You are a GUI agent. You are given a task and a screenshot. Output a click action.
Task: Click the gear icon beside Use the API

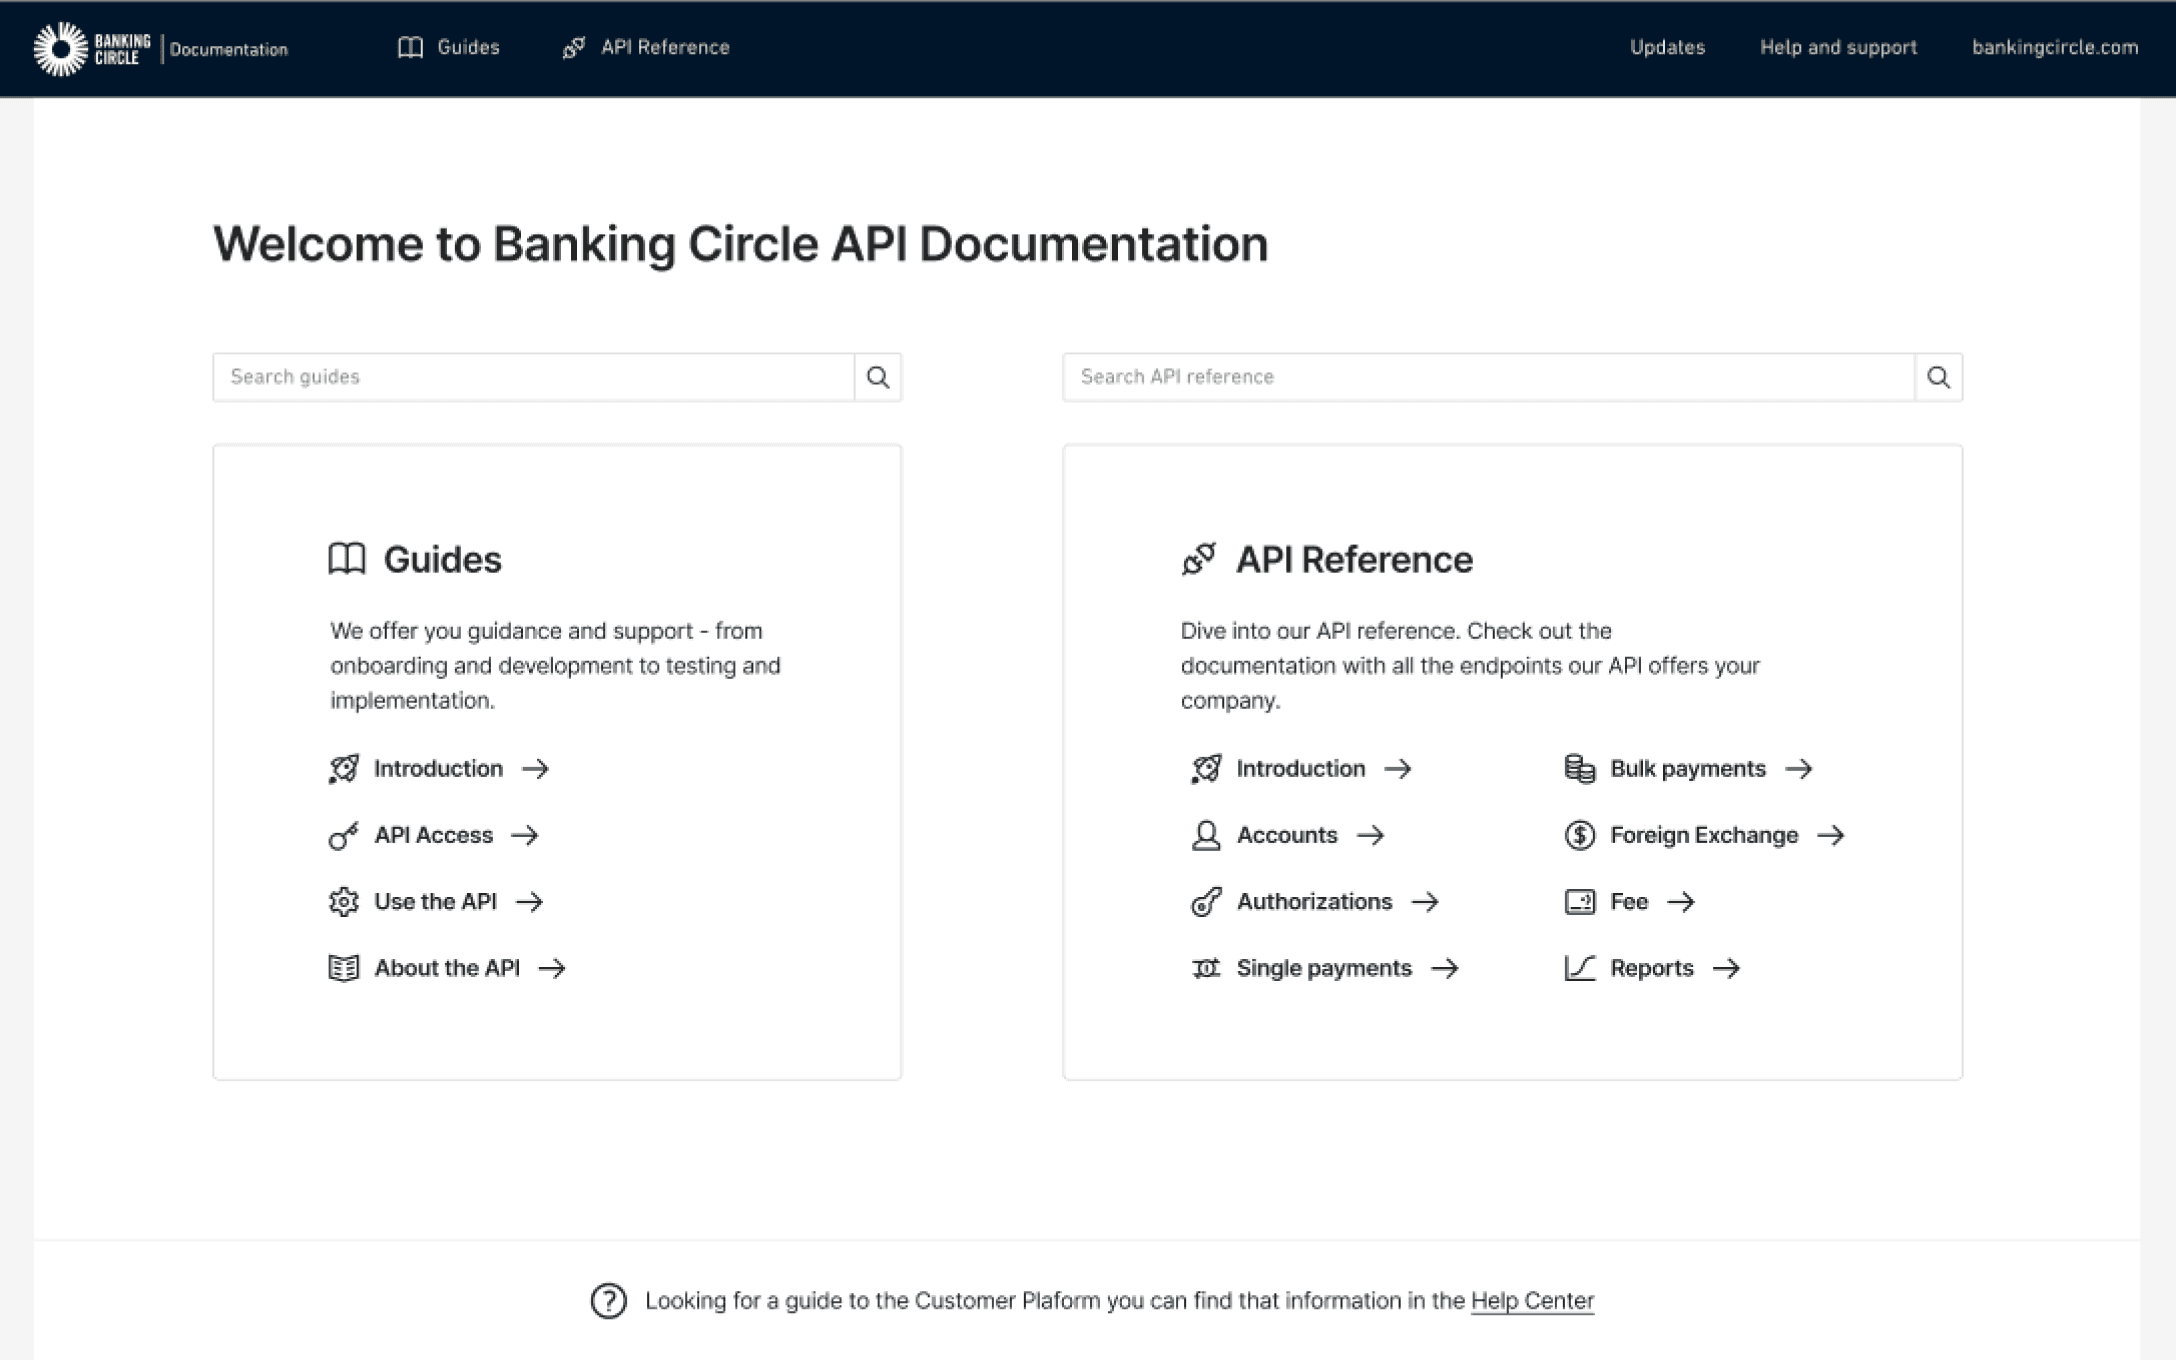pos(343,902)
